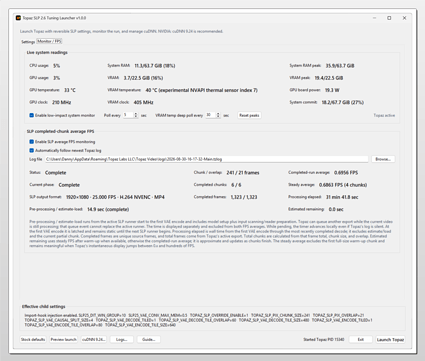Screen dimensions: 425x361
Task: Maximize the Topaz SLP Tuning Launcher window
Action: [389, 18]
